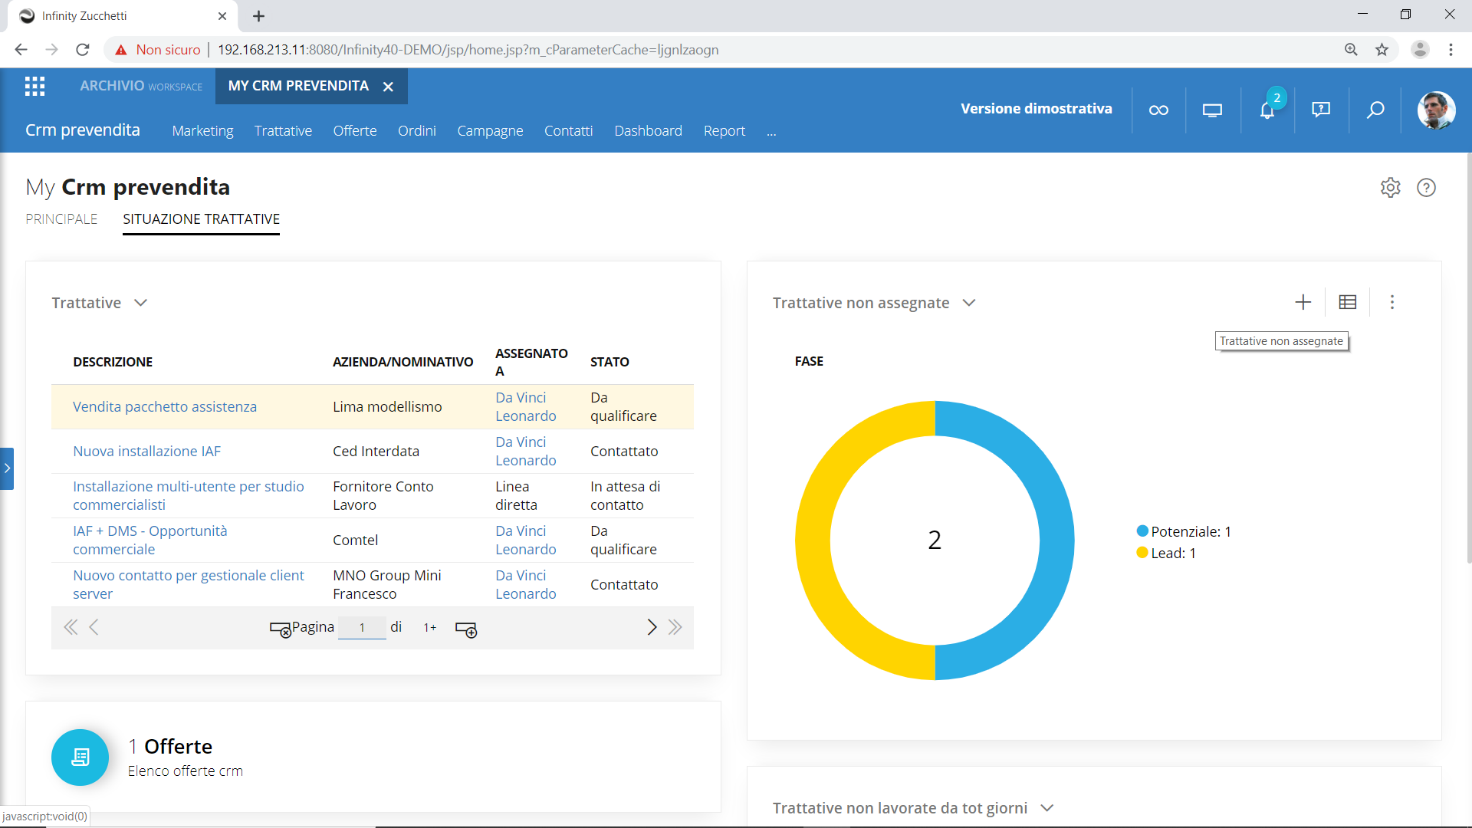Open the notifications bell icon
The image size is (1472, 828).
pos(1267,110)
